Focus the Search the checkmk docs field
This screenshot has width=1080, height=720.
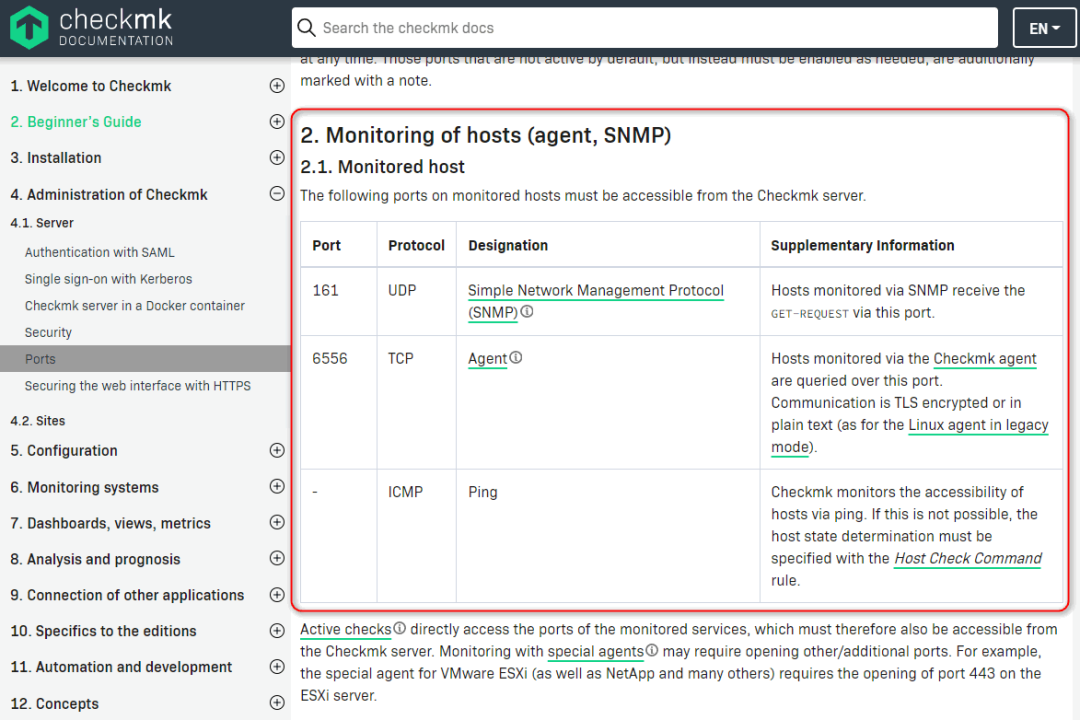(x=650, y=28)
